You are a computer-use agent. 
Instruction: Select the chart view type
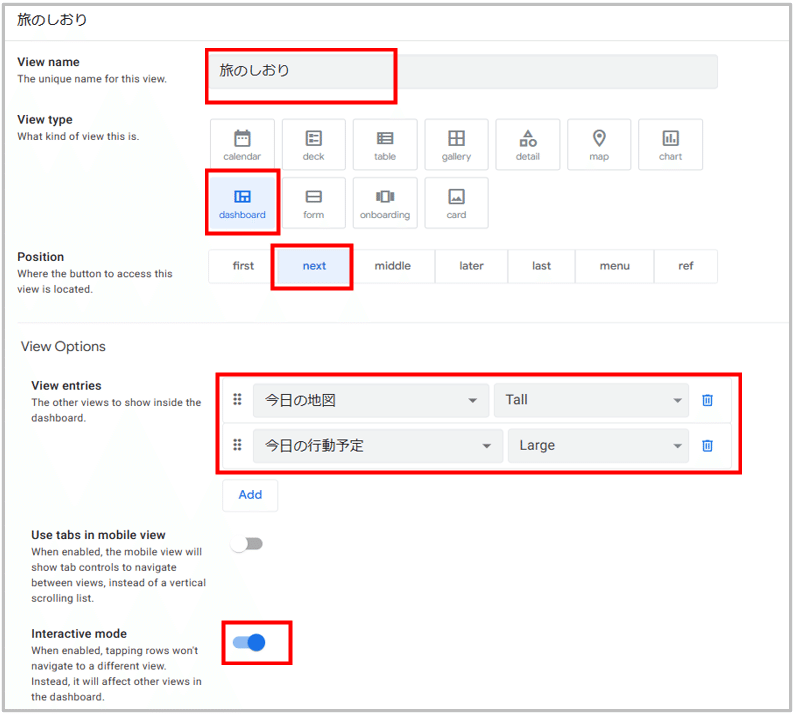click(x=671, y=145)
